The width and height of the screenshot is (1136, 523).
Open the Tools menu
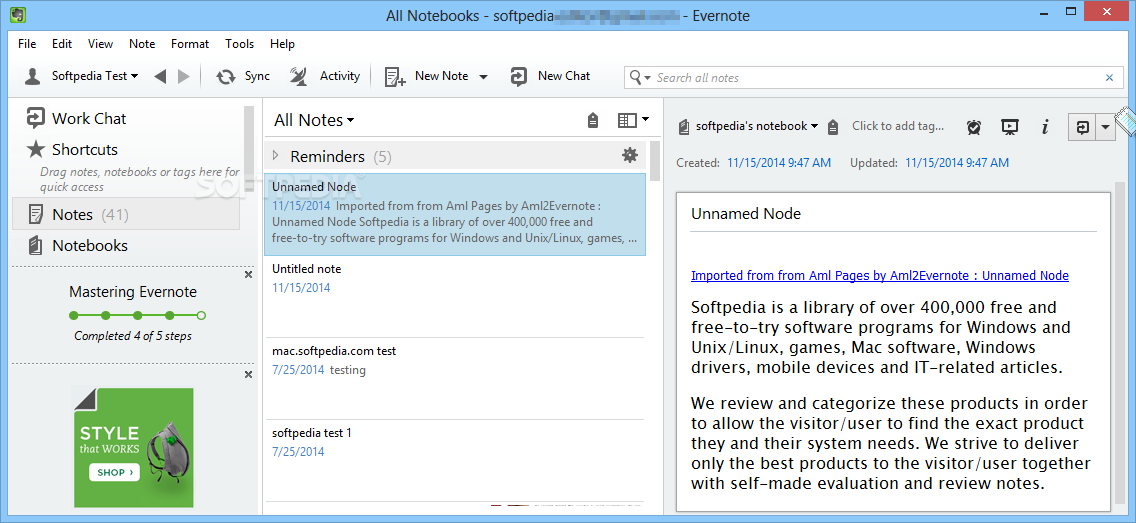point(239,43)
